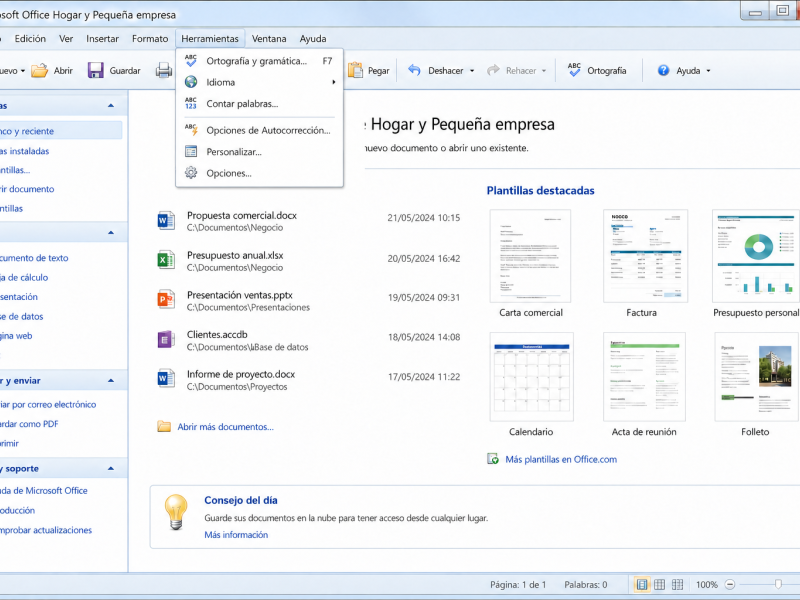Switch to the third view mode in status bar
The width and height of the screenshot is (800, 600).
click(x=678, y=585)
